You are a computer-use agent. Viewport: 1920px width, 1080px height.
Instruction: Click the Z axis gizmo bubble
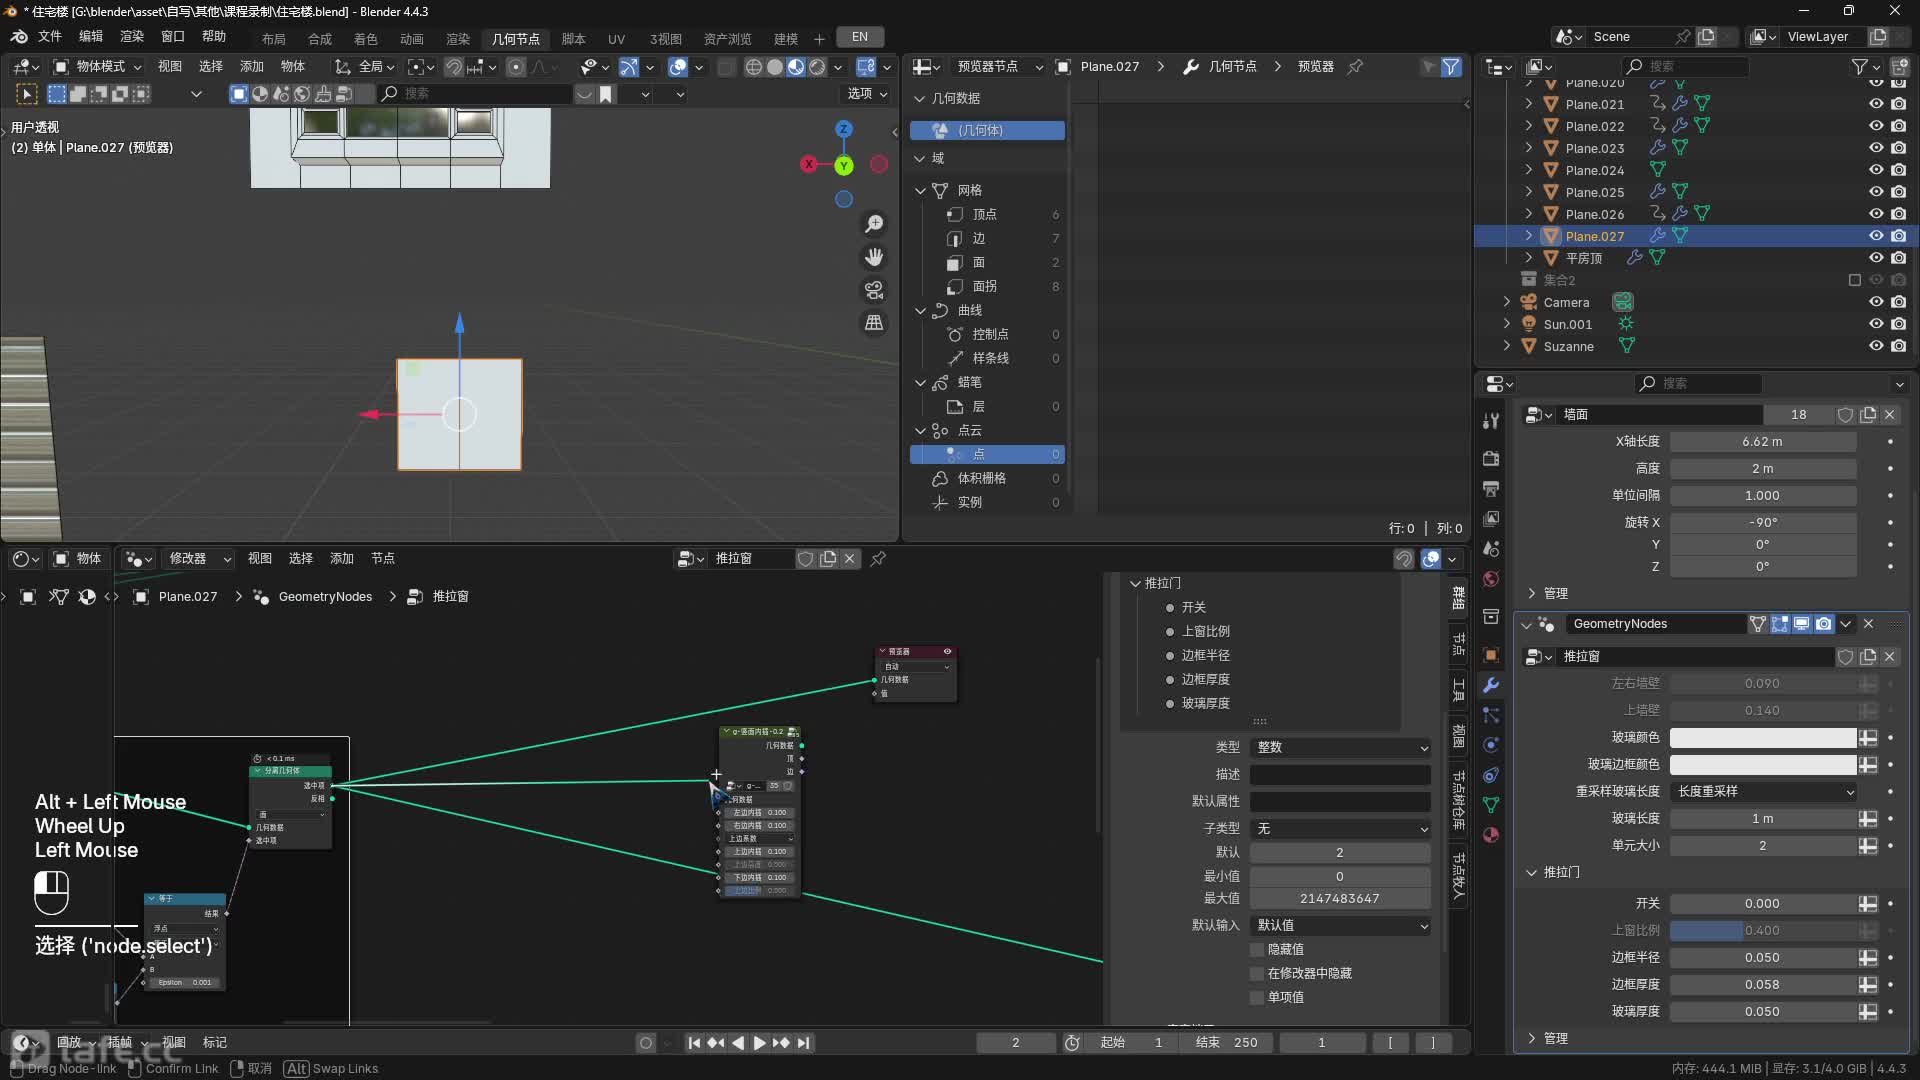tap(844, 129)
